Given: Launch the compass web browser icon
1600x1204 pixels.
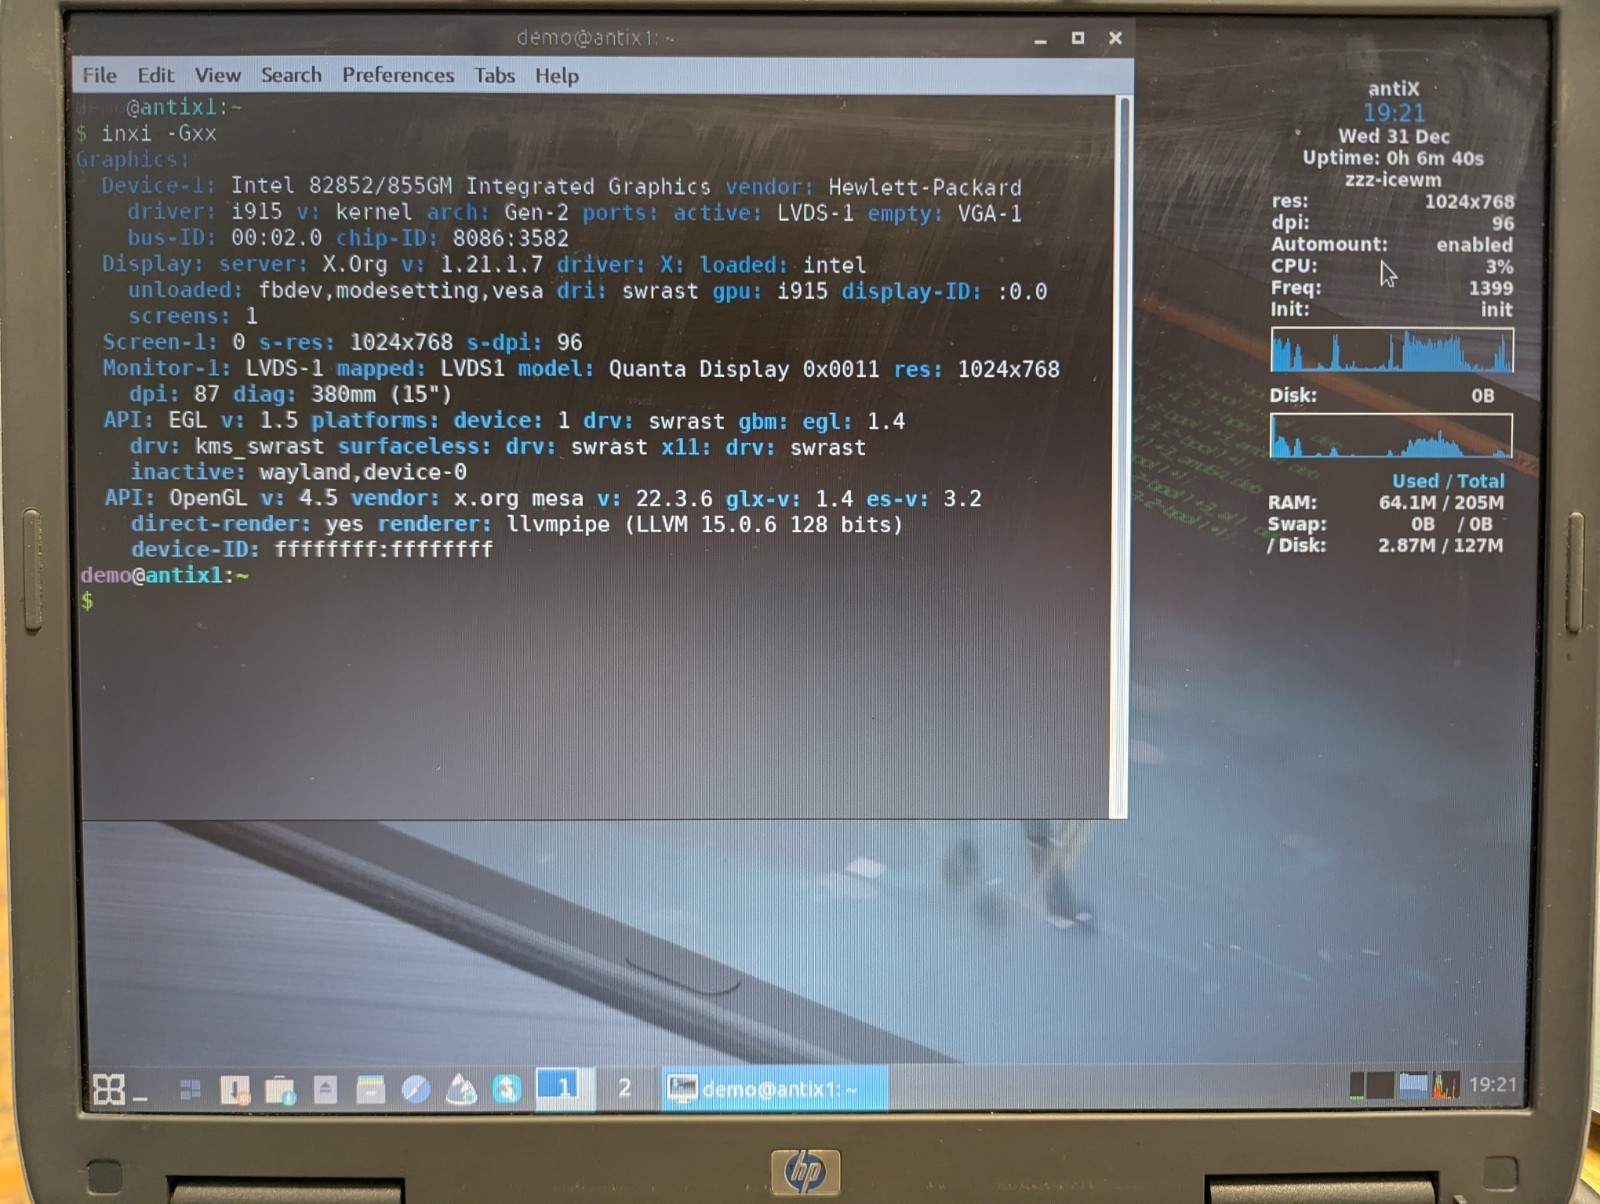Looking at the screenshot, I should [415, 1088].
